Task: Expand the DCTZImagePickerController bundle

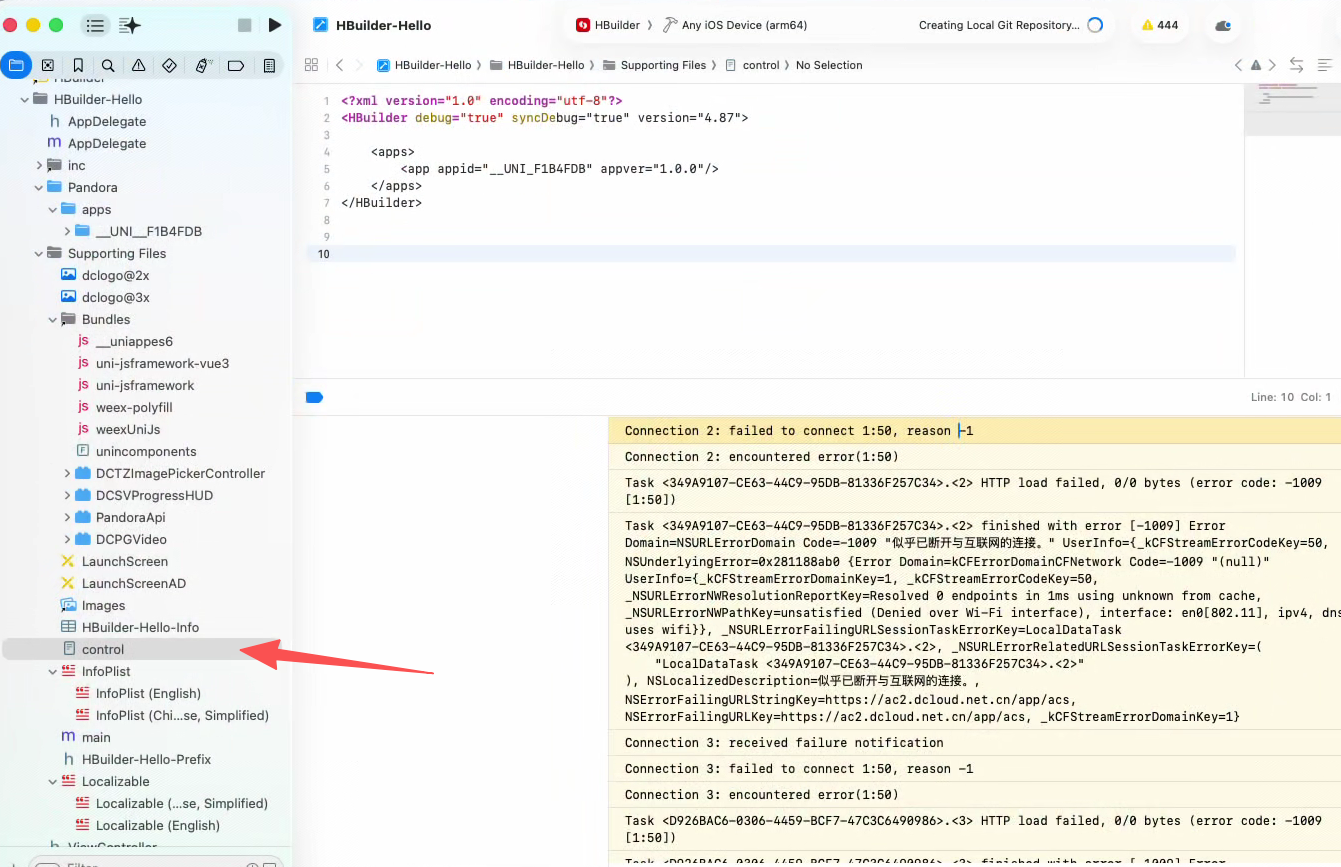Action: (x=68, y=473)
